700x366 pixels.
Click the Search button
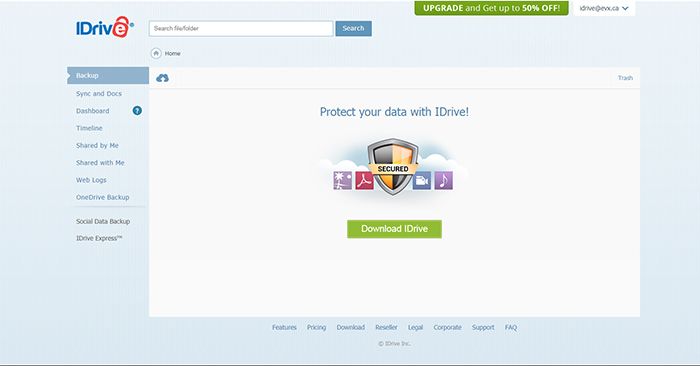coord(354,29)
